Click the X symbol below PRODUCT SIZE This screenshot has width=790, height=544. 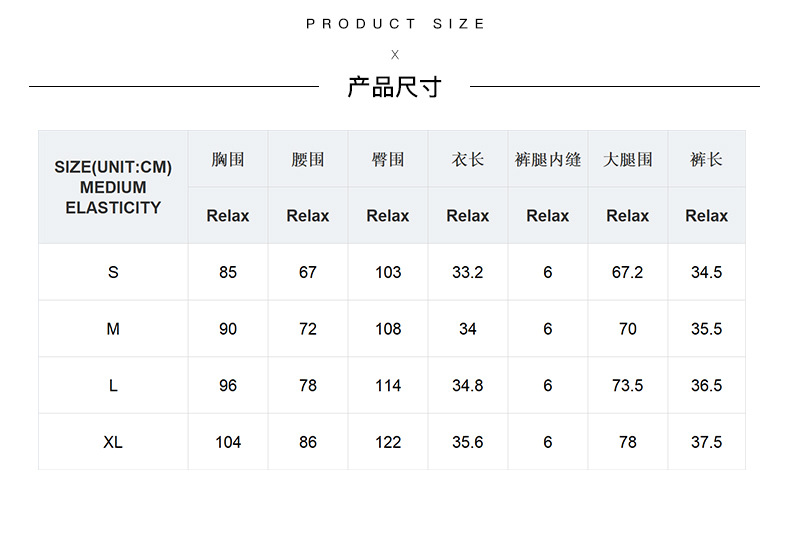(395, 54)
